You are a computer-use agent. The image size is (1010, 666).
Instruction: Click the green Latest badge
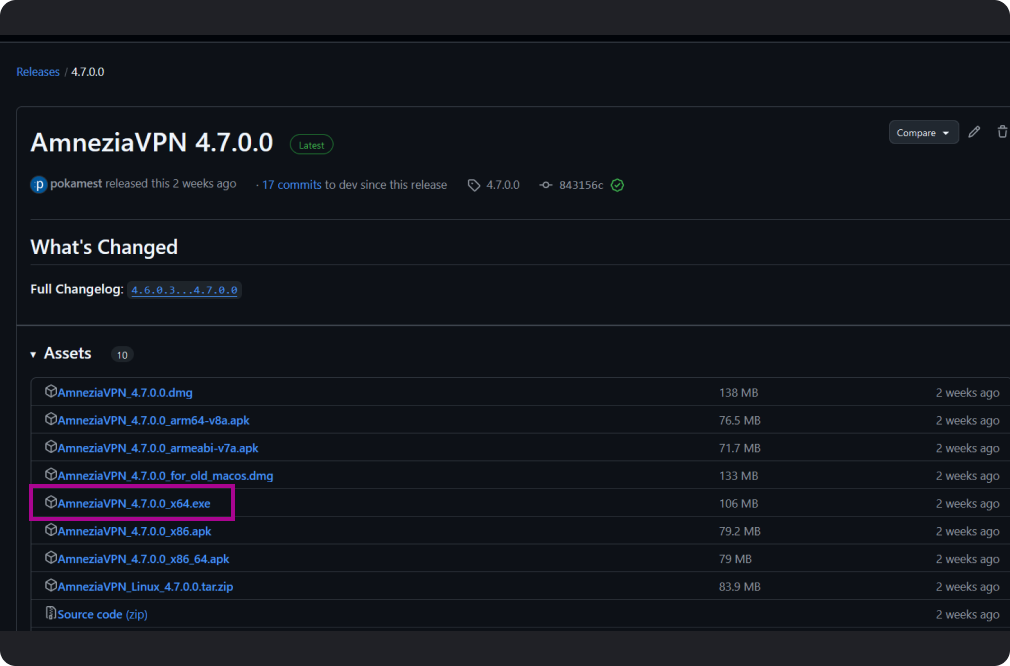coord(311,145)
